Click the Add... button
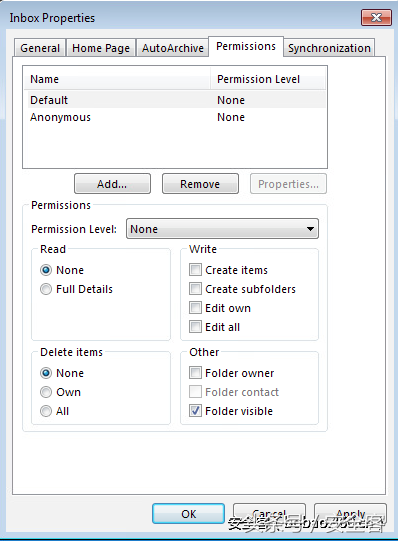The height and width of the screenshot is (541, 398). [112, 184]
